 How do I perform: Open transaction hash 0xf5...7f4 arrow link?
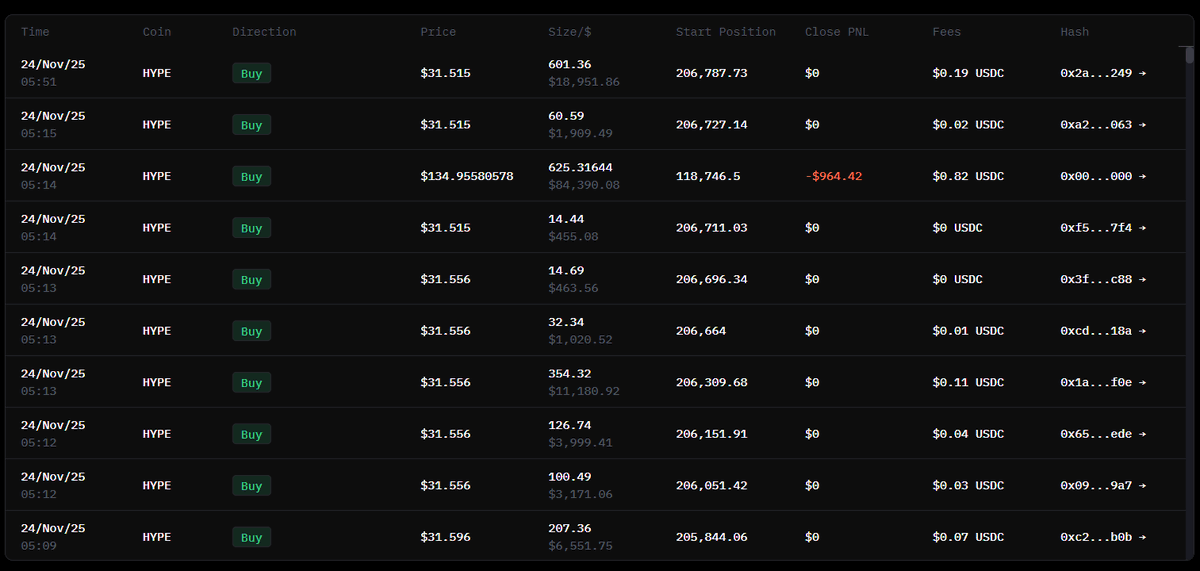pos(1103,228)
